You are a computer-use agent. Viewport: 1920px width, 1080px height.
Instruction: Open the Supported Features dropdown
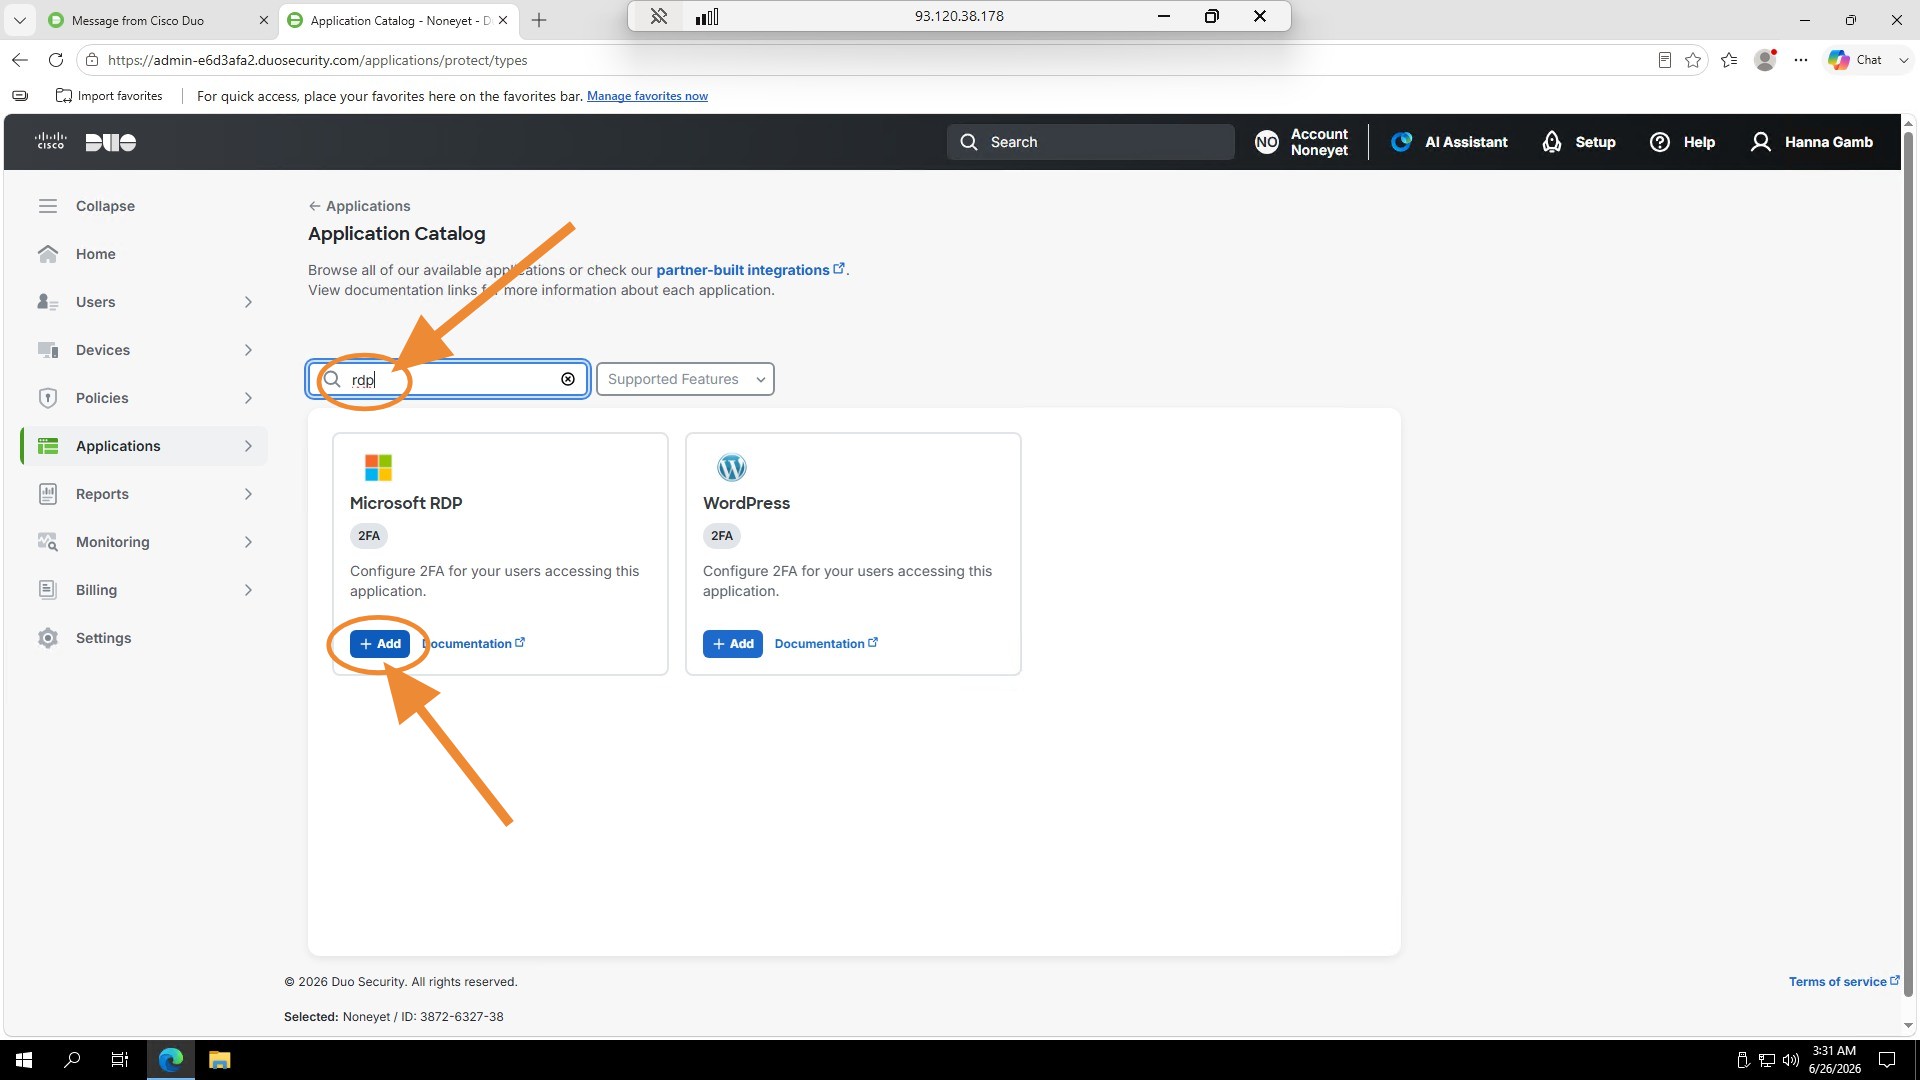pos(685,379)
